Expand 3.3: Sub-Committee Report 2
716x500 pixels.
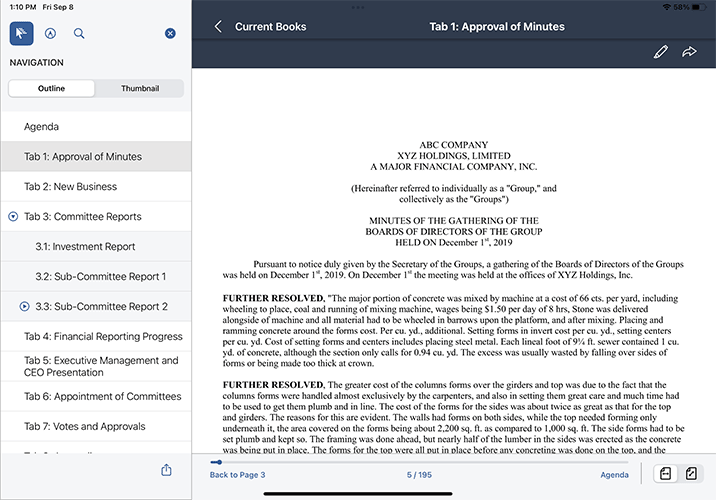coord(25,306)
